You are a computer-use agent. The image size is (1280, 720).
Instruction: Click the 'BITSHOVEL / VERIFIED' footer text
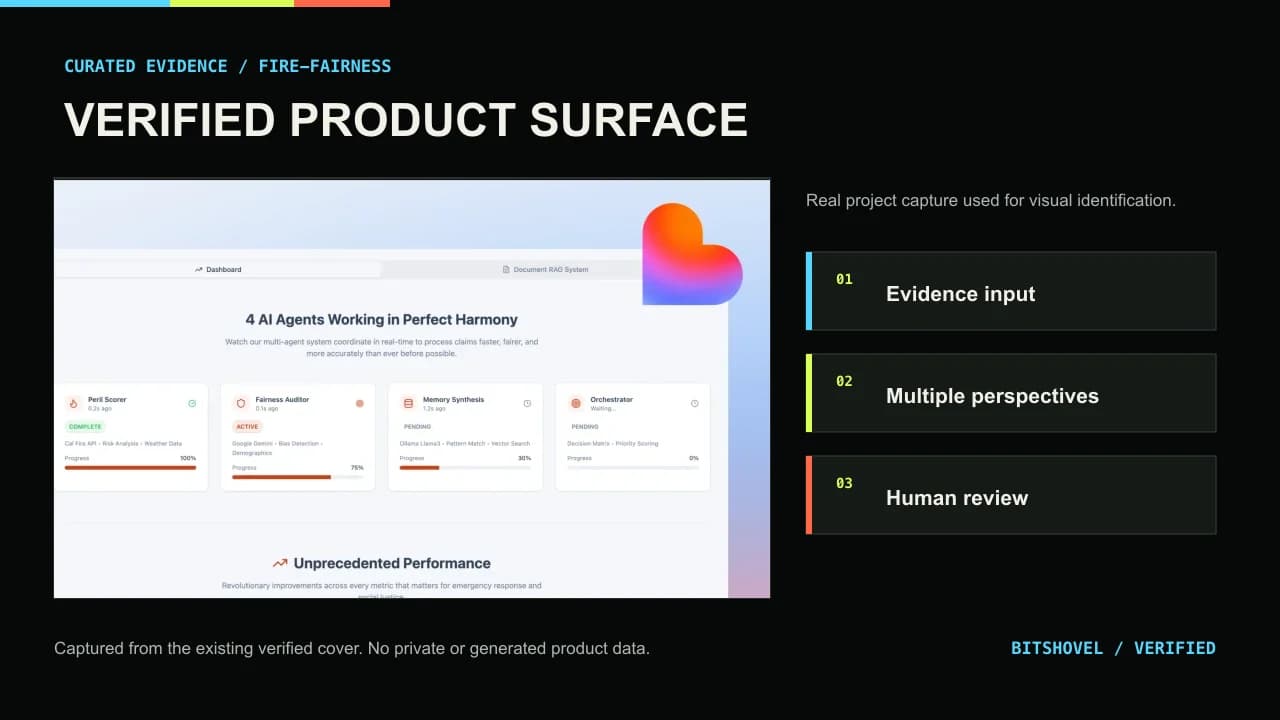1113,648
